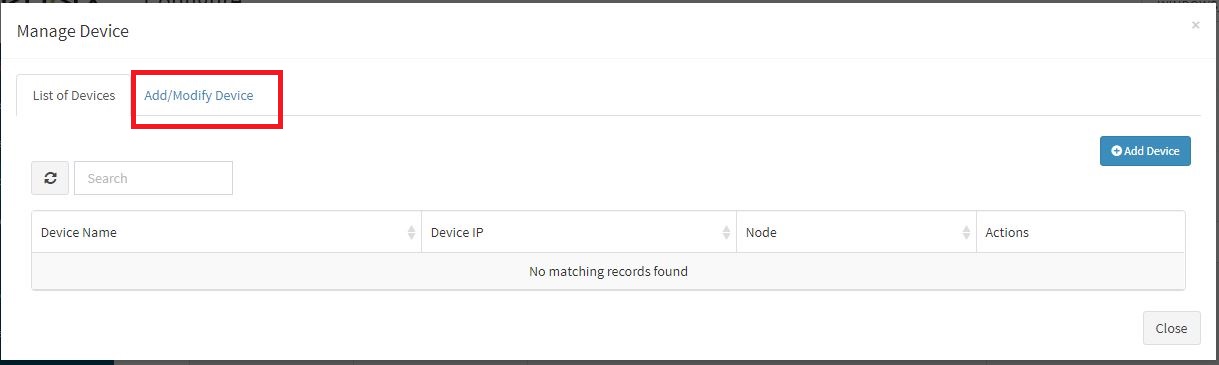Image resolution: width=1219 pixels, height=365 pixels.
Task: Click the Device Name sort arrows icon
Action: (x=411, y=232)
